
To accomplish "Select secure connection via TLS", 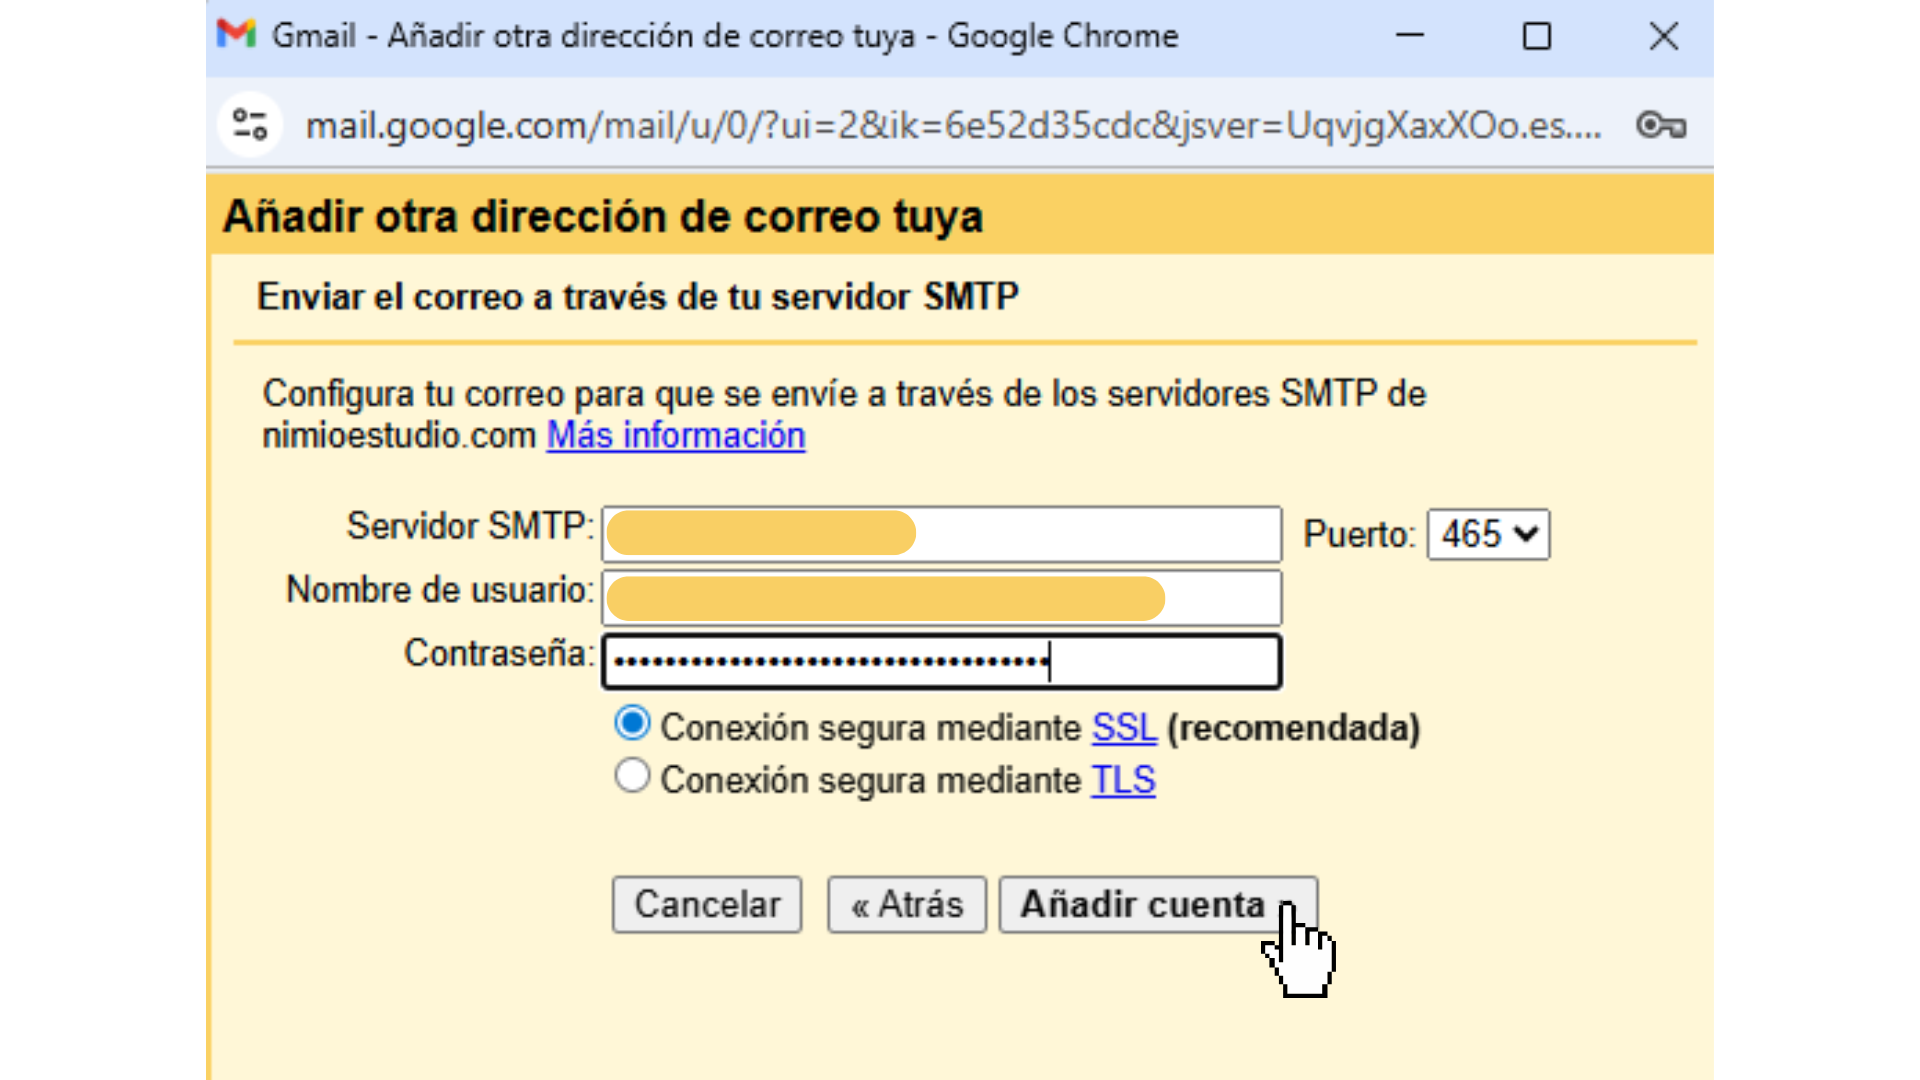I will click(x=632, y=774).
